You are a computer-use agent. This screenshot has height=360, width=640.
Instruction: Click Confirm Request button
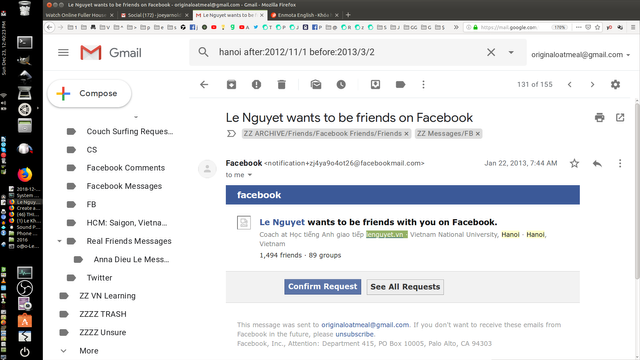coord(322,287)
